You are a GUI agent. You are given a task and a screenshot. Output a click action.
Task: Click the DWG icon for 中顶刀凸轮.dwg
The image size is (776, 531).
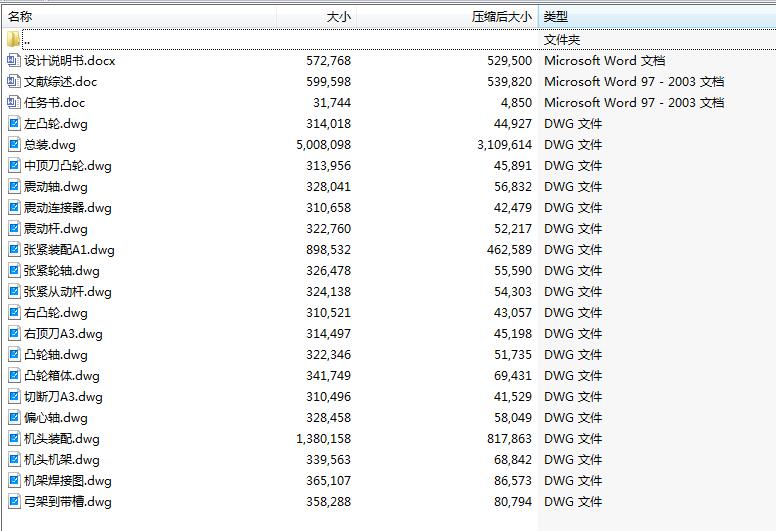click(x=14, y=165)
